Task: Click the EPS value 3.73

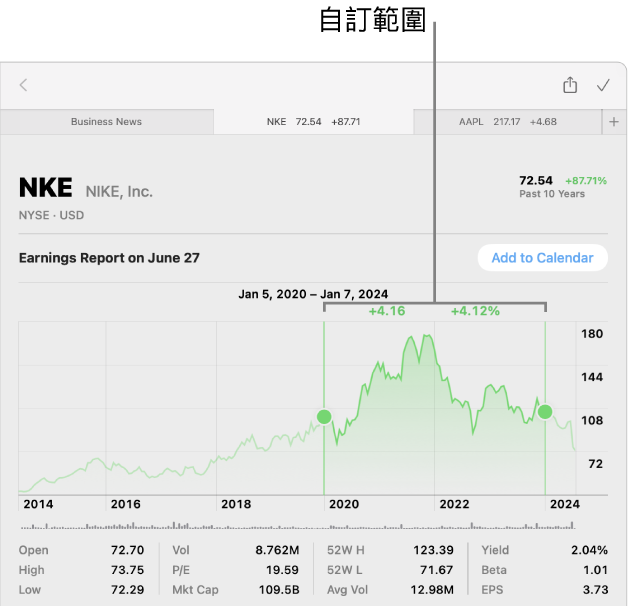Action: click(x=595, y=590)
